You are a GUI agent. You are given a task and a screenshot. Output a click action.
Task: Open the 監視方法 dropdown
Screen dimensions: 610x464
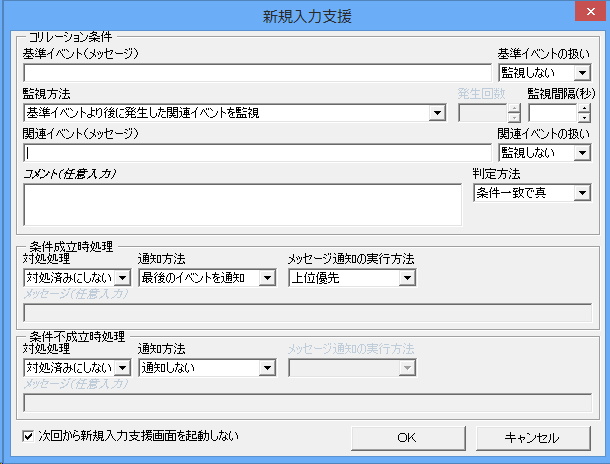(x=235, y=113)
